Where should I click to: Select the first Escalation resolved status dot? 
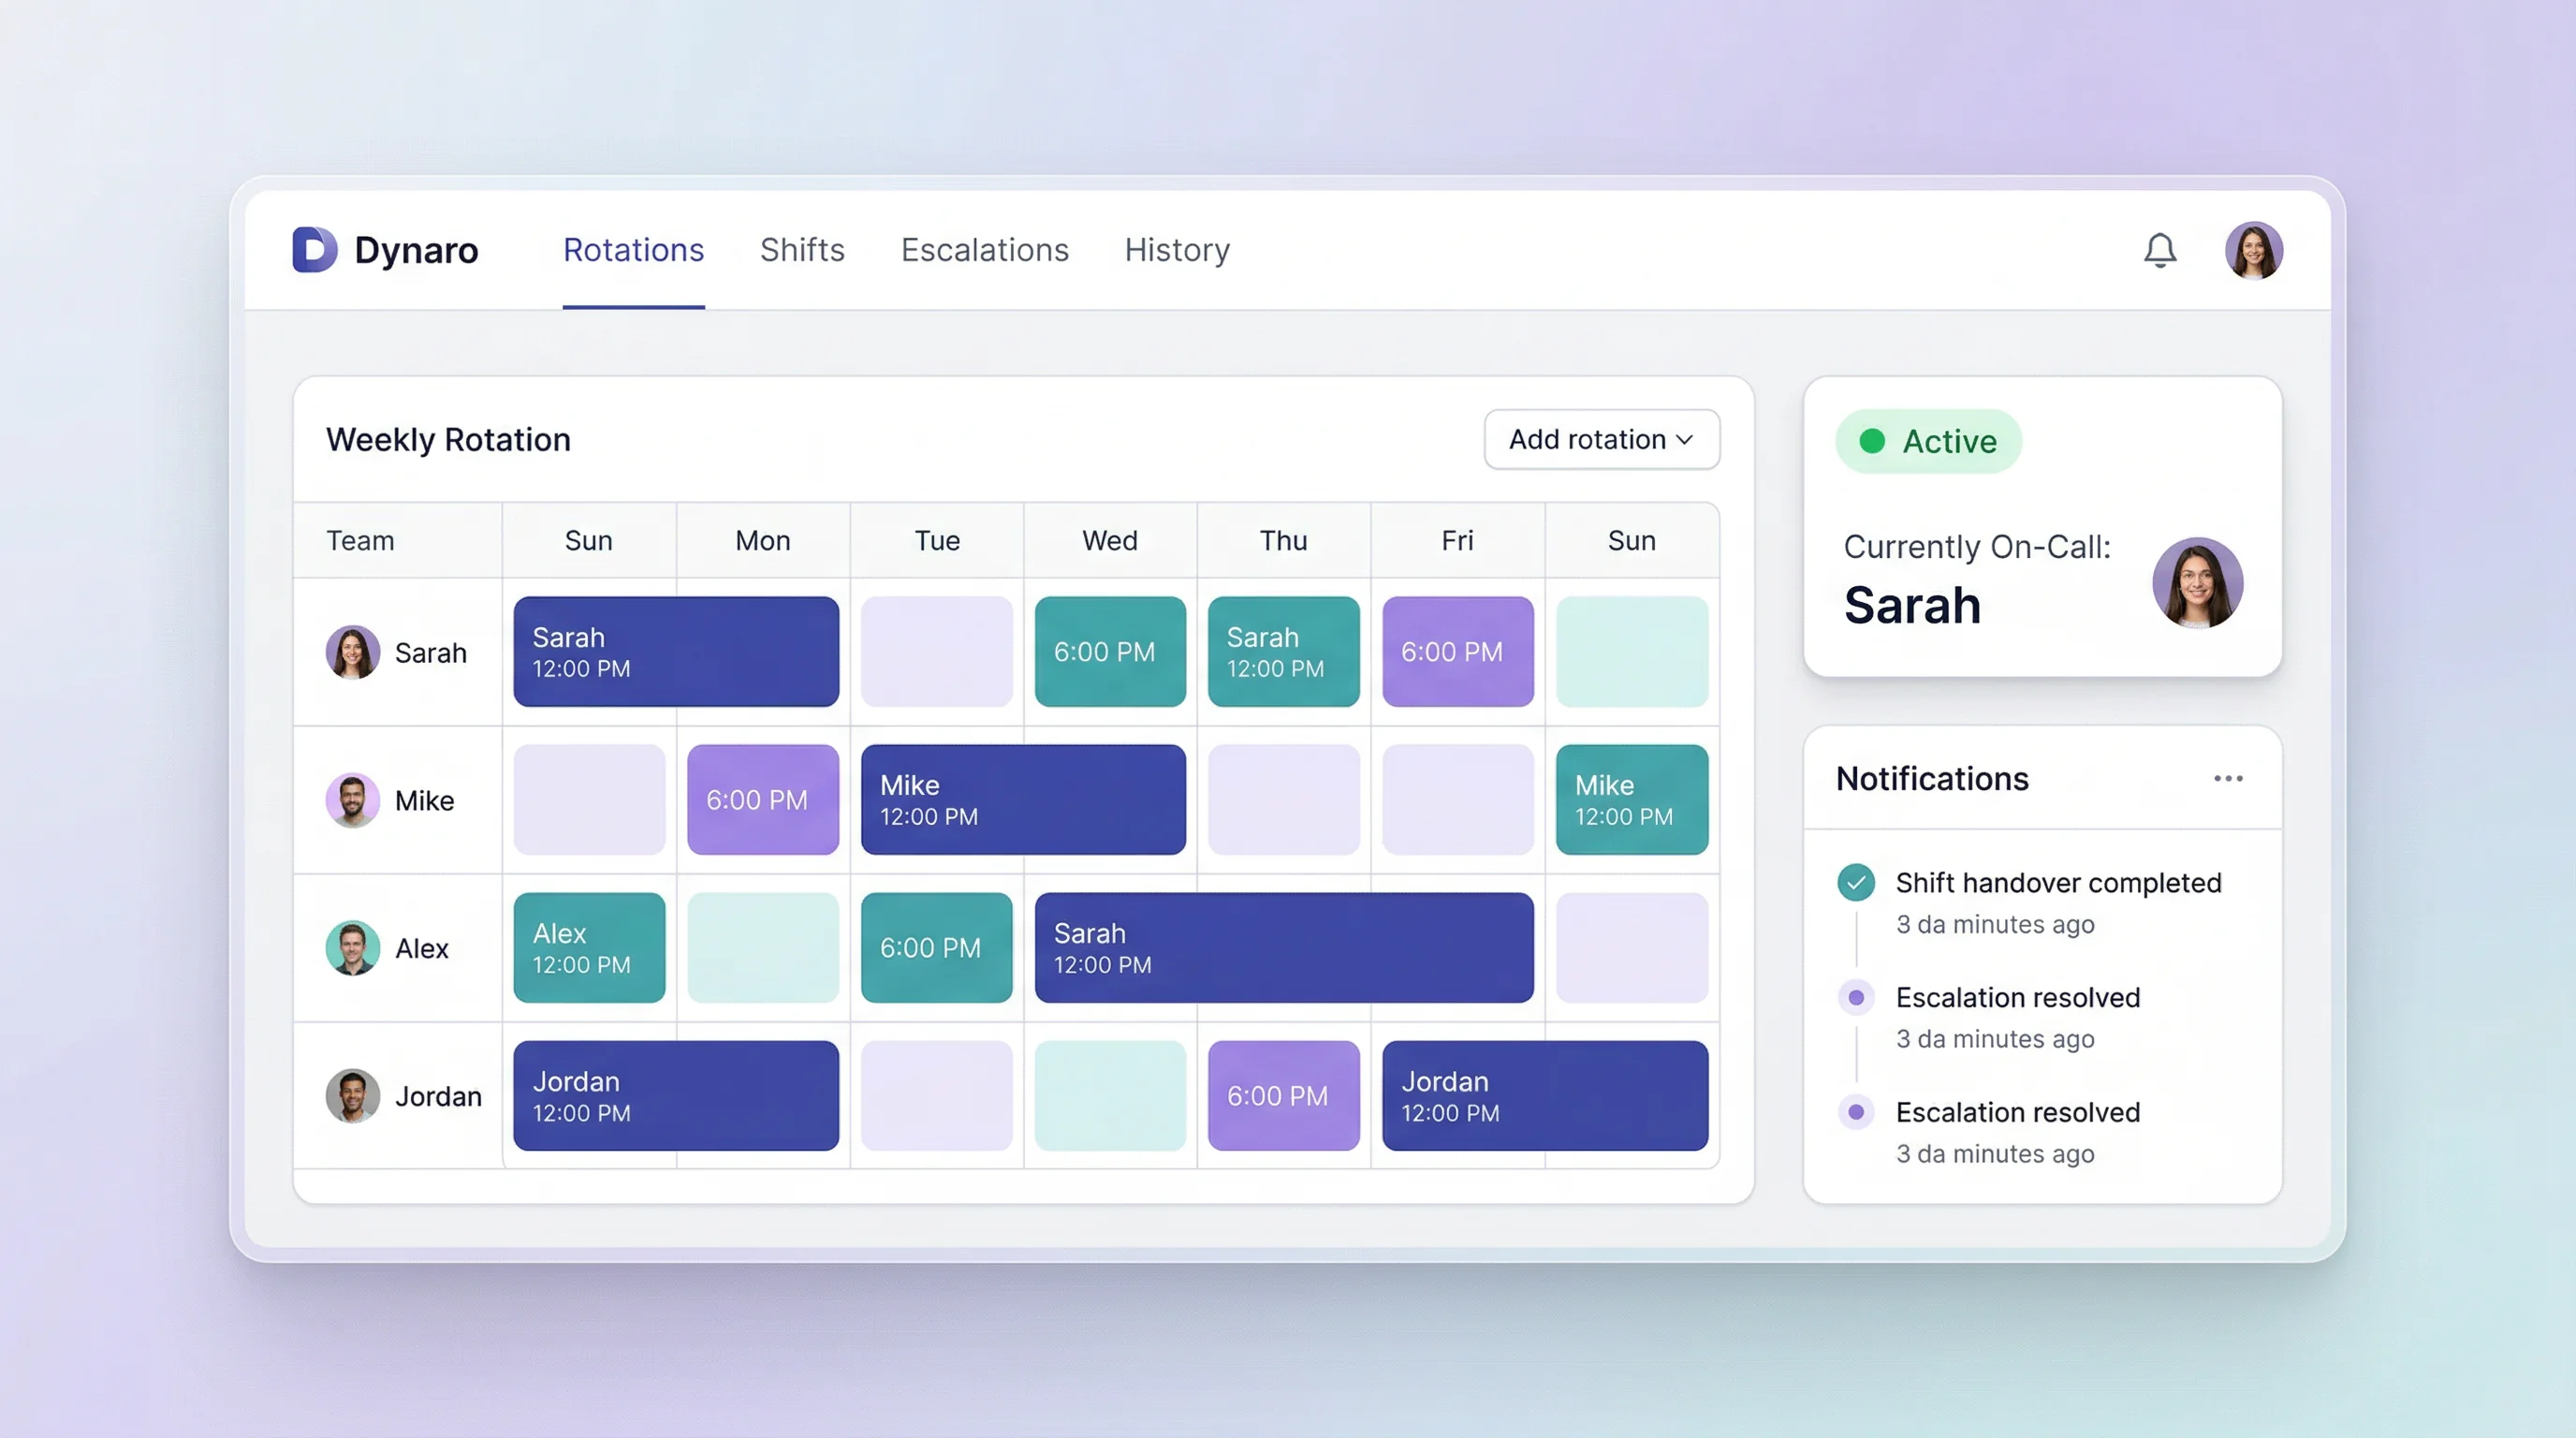pyautogui.click(x=1857, y=996)
